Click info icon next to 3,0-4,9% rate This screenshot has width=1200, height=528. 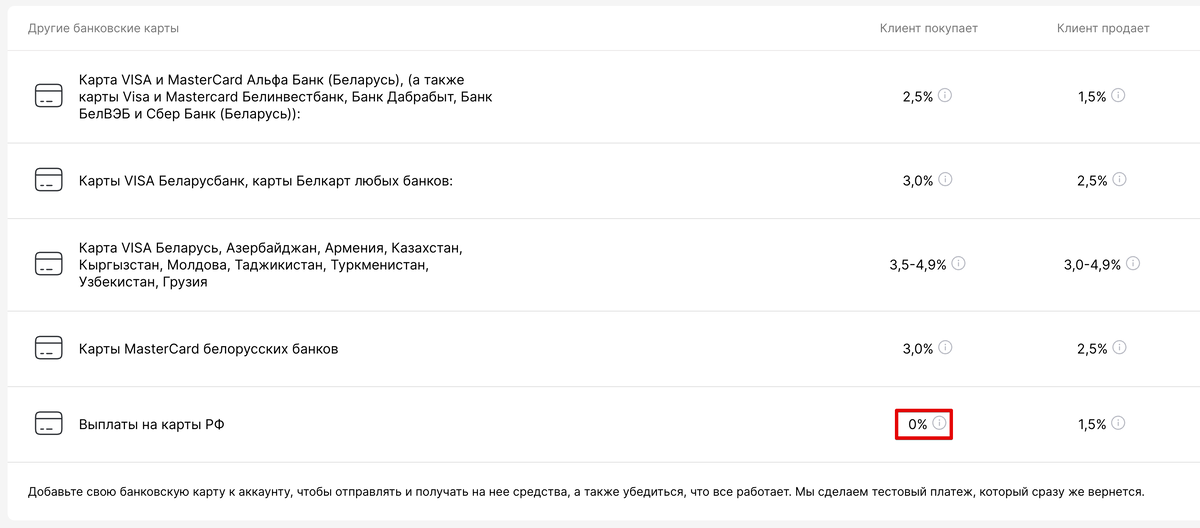coord(1133,264)
